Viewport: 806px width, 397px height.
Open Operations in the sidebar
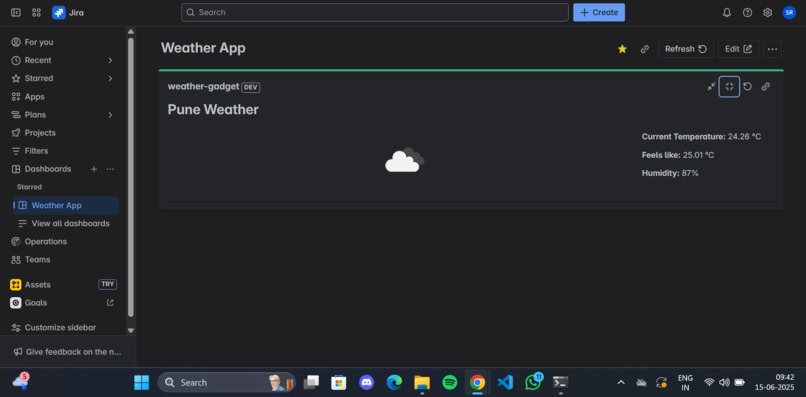pos(45,241)
